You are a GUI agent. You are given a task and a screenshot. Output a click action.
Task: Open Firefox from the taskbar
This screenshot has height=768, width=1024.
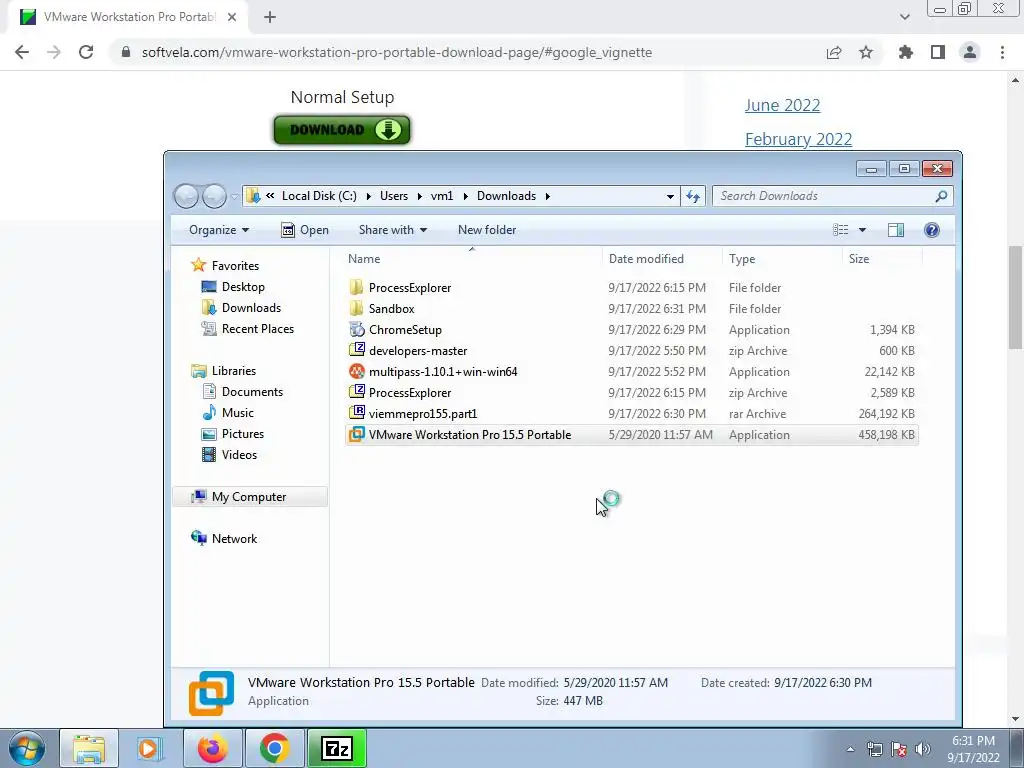click(213, 748)
